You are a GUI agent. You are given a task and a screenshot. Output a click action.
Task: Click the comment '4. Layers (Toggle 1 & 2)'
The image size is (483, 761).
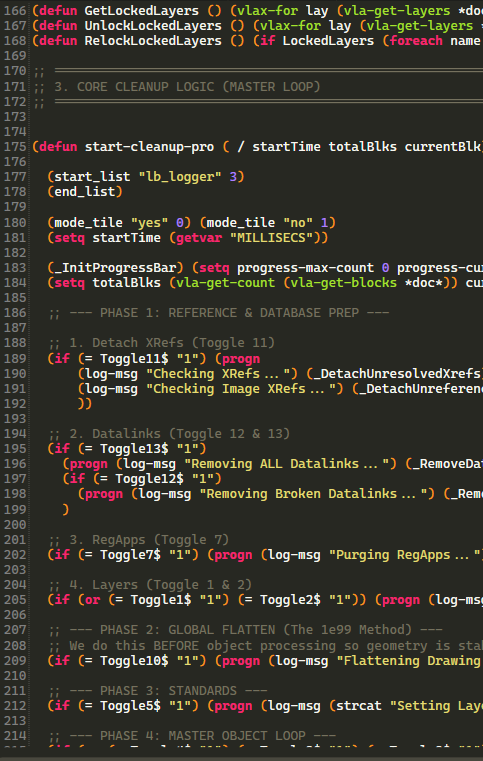pyautogui.click(x=161, y=585)
